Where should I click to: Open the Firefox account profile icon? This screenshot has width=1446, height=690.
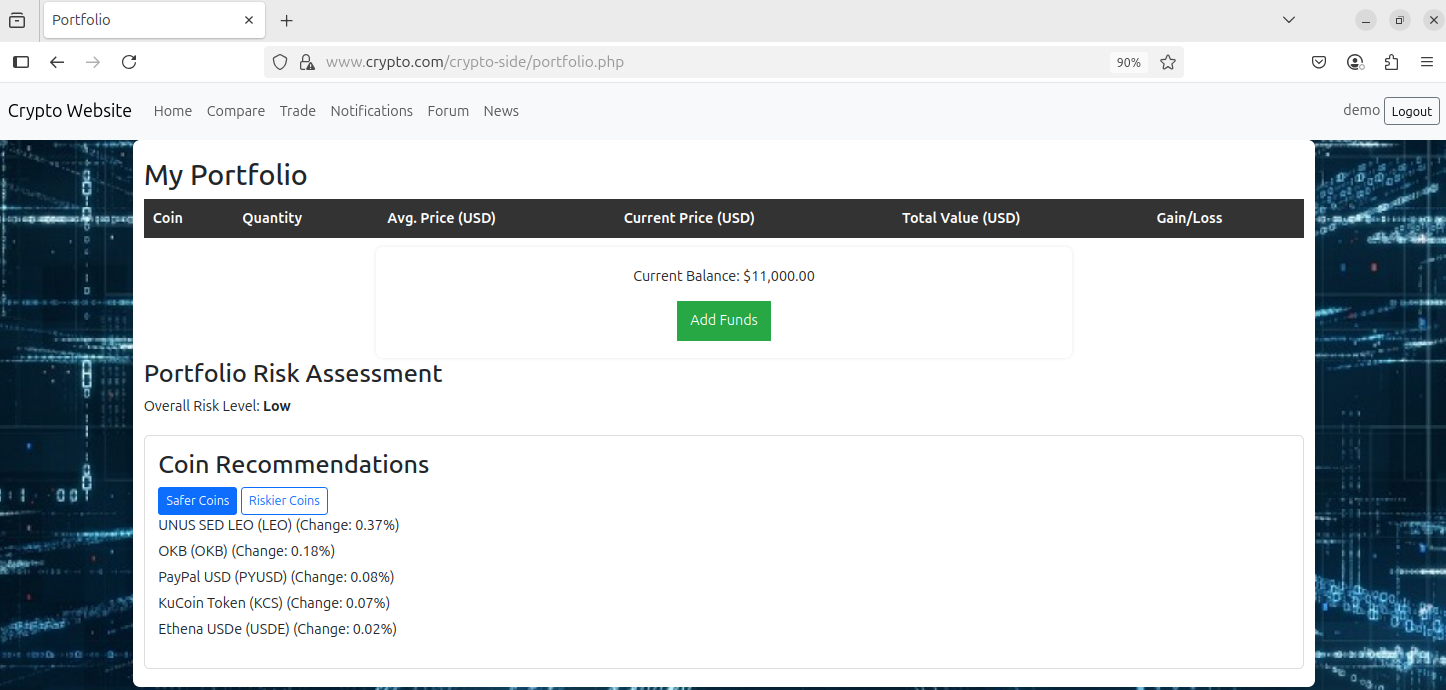(x=1355, y=62)
